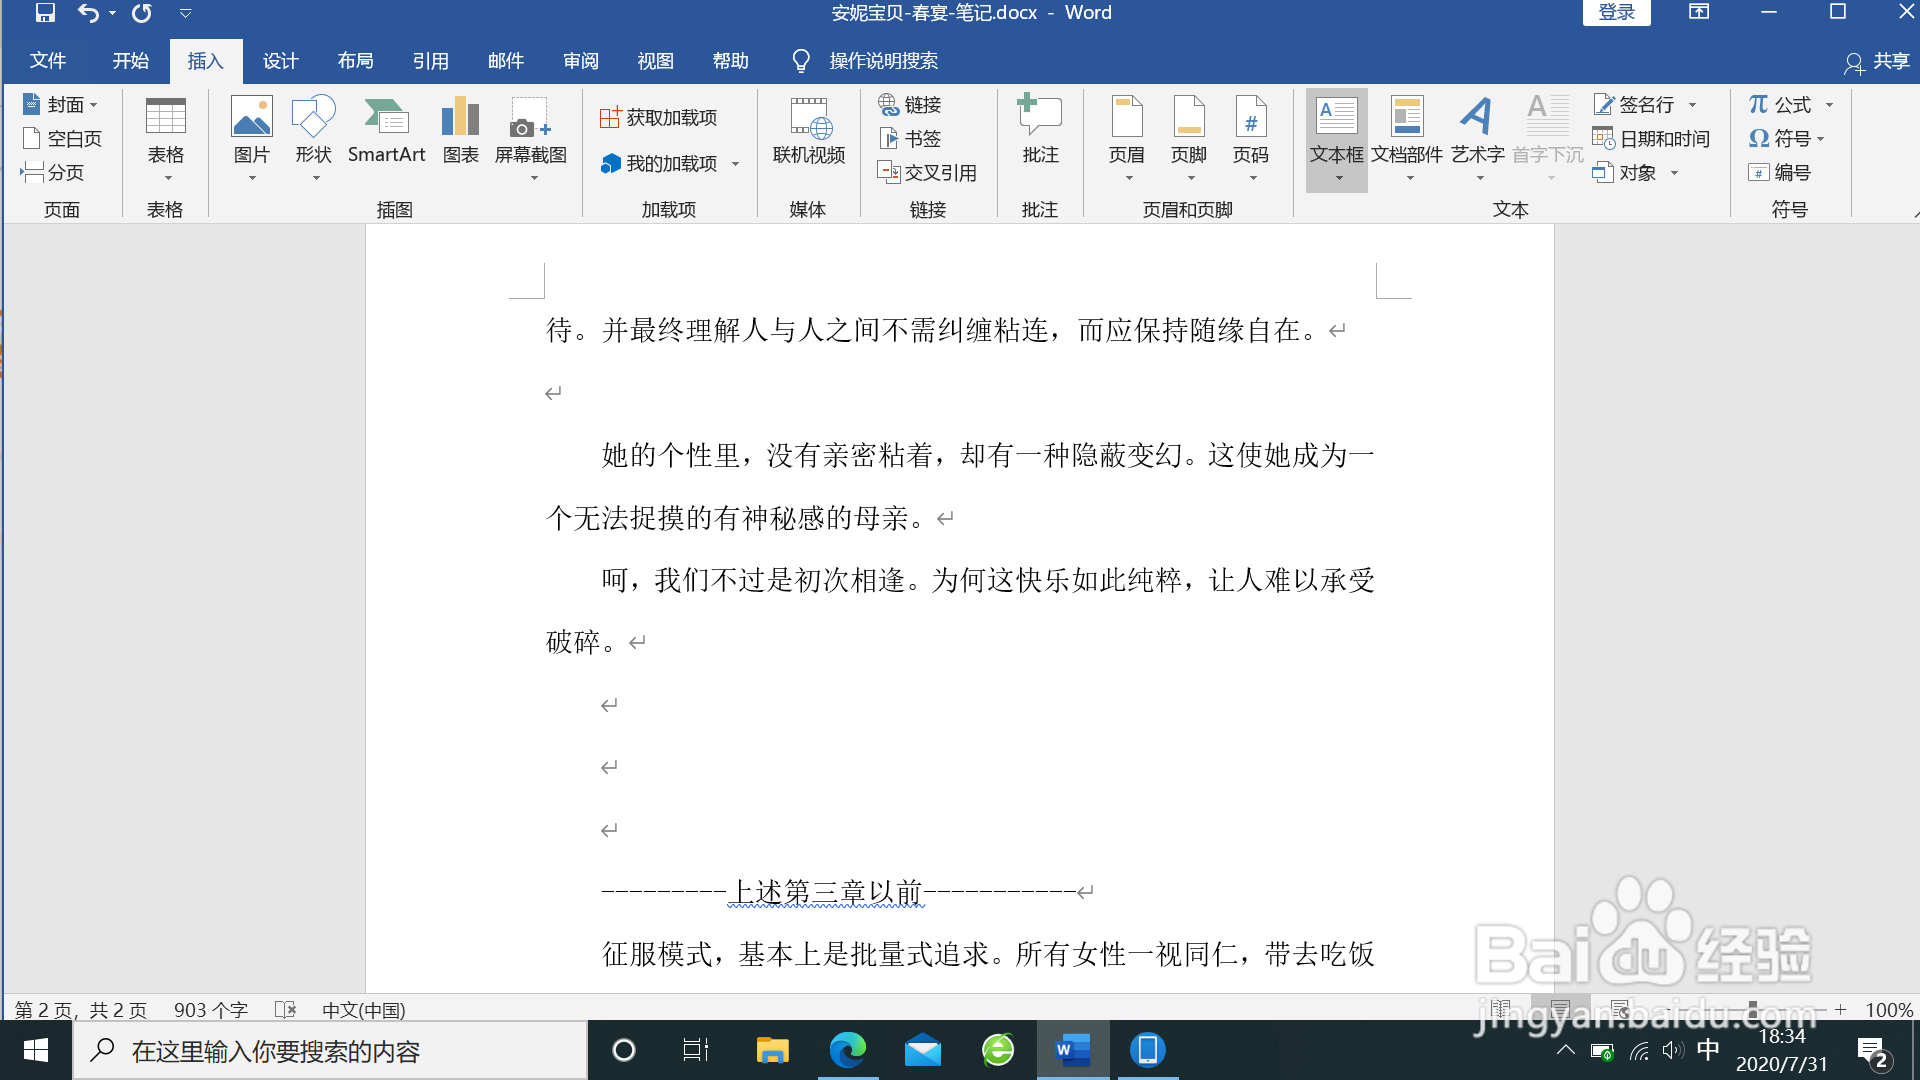Image resolution: width=1920 pixels, height=1080 pixels.
Task: Insert a SmartArt graphic
Action: 387,130
